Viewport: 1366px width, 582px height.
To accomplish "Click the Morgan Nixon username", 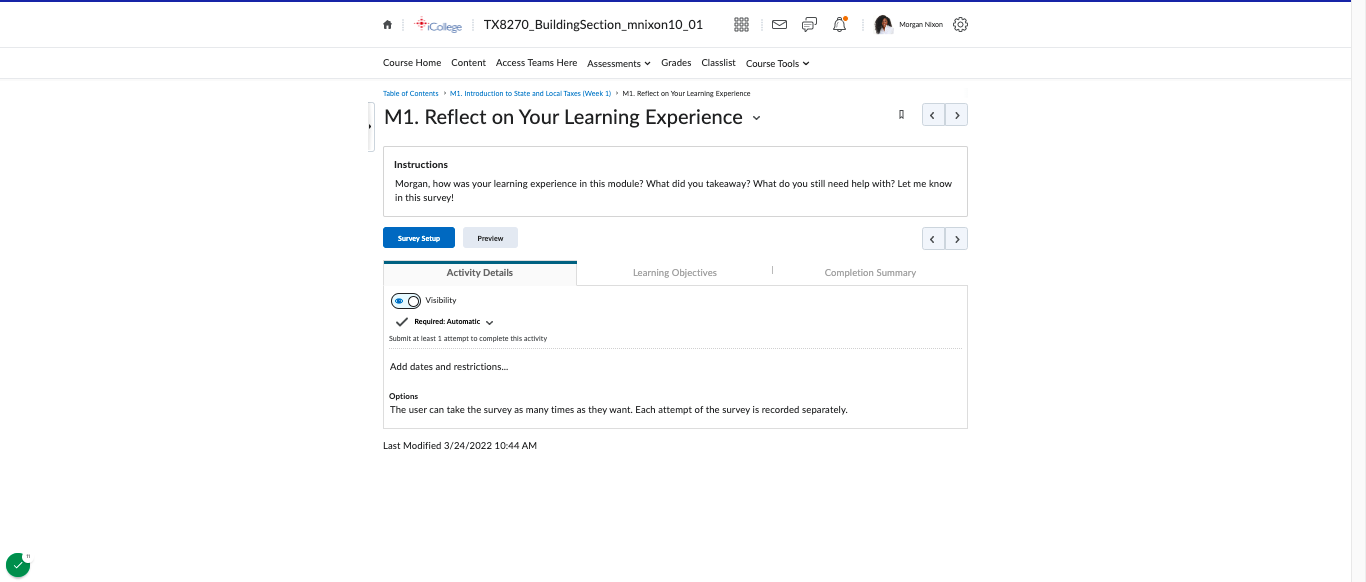I will pyautogui.click(x=921, y=25).
